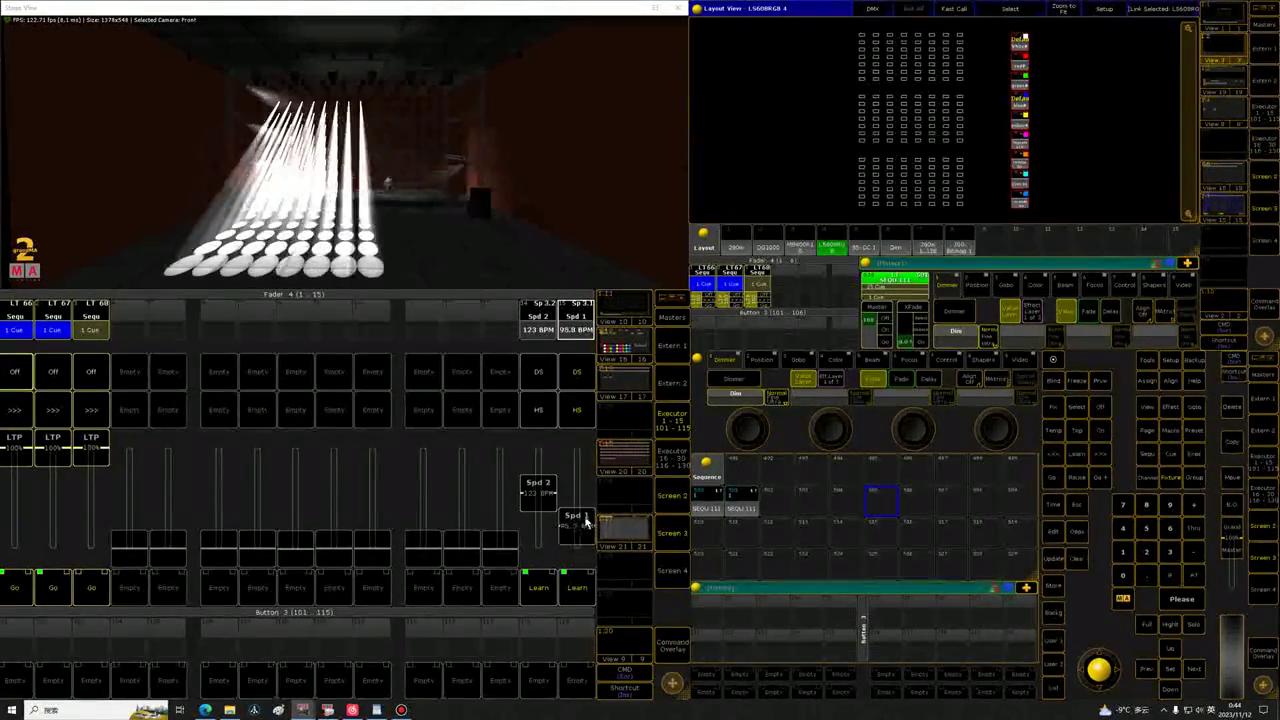Image resolution: width=1280 pixels, height=720 pixels.
Task: Select the Gobo tab in the lower preset-type bar
Action: 798,360
